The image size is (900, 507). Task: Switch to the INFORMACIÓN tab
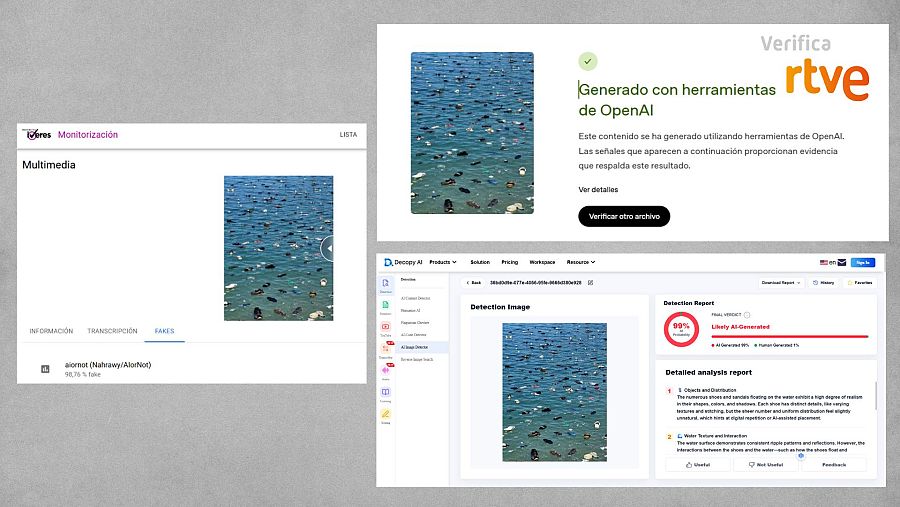(51, 331)
